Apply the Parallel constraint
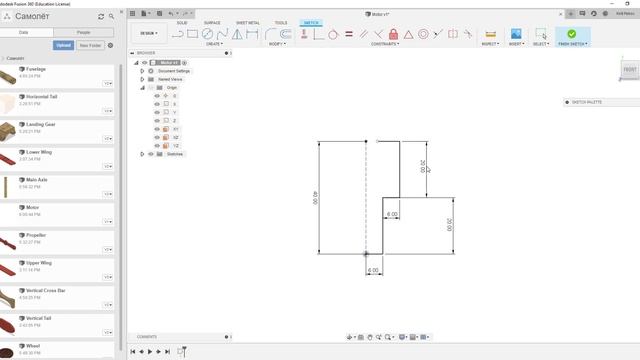 coord(363,34)
